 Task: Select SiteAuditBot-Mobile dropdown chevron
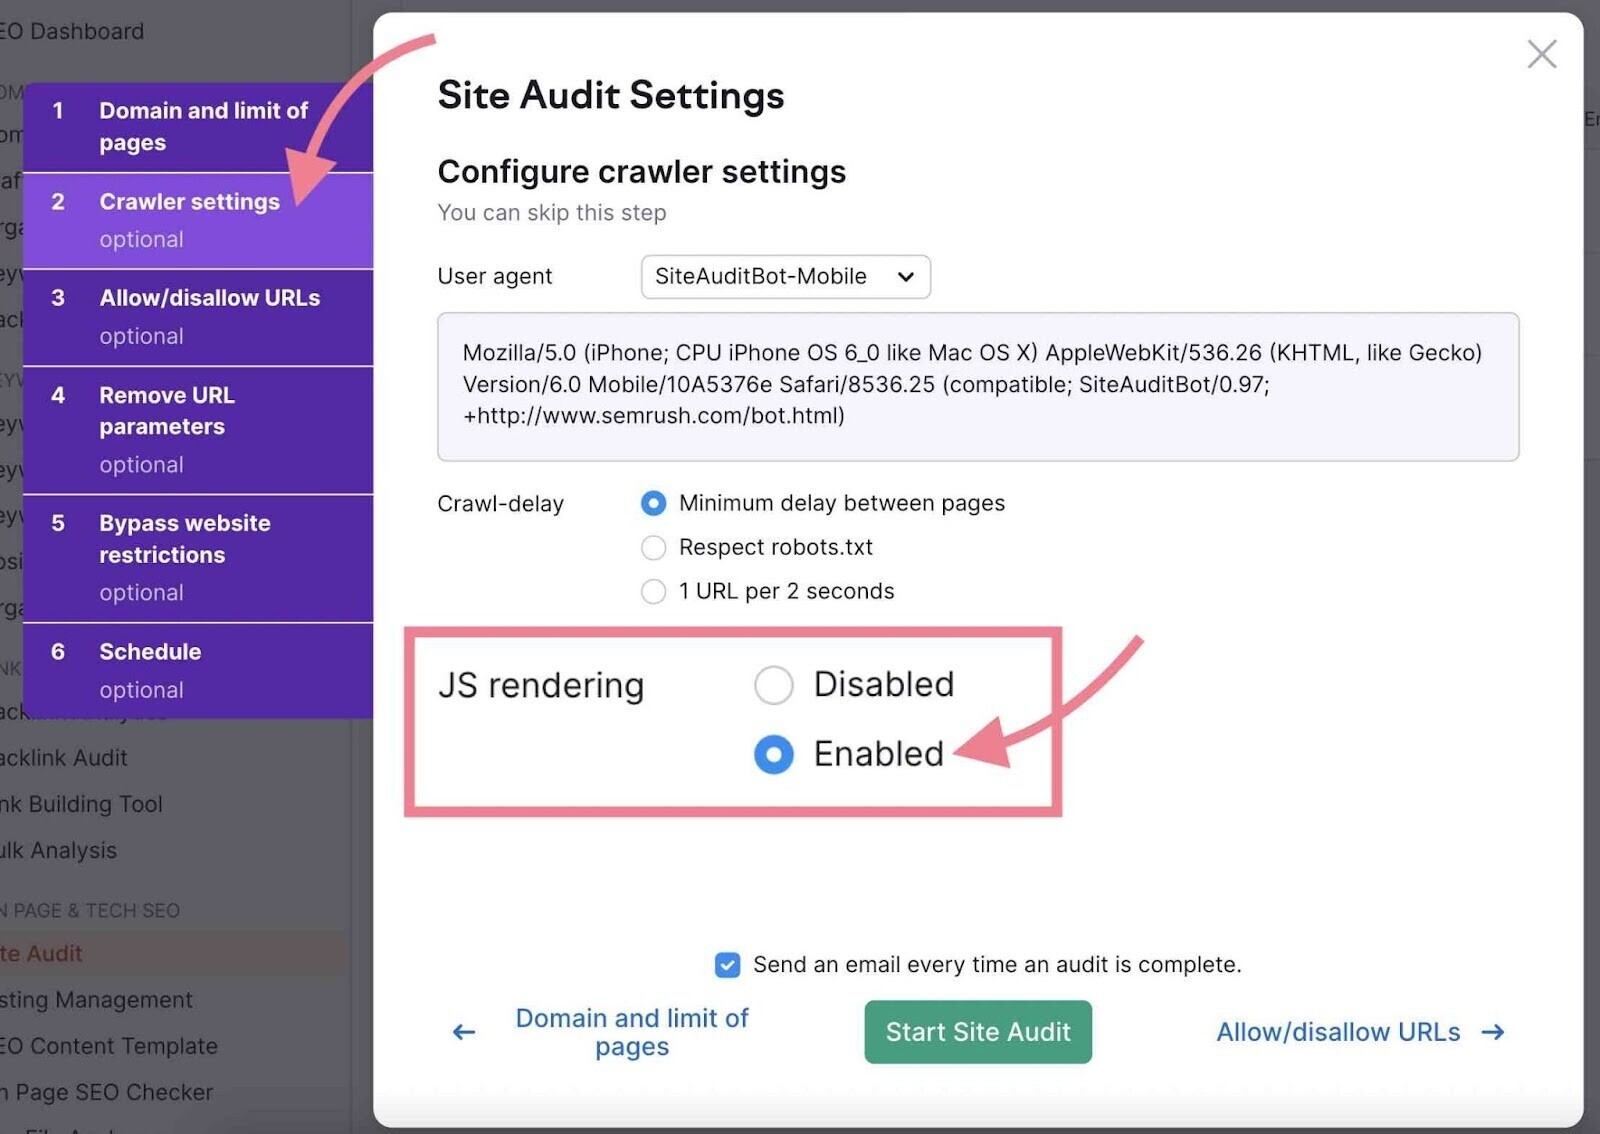905,277
